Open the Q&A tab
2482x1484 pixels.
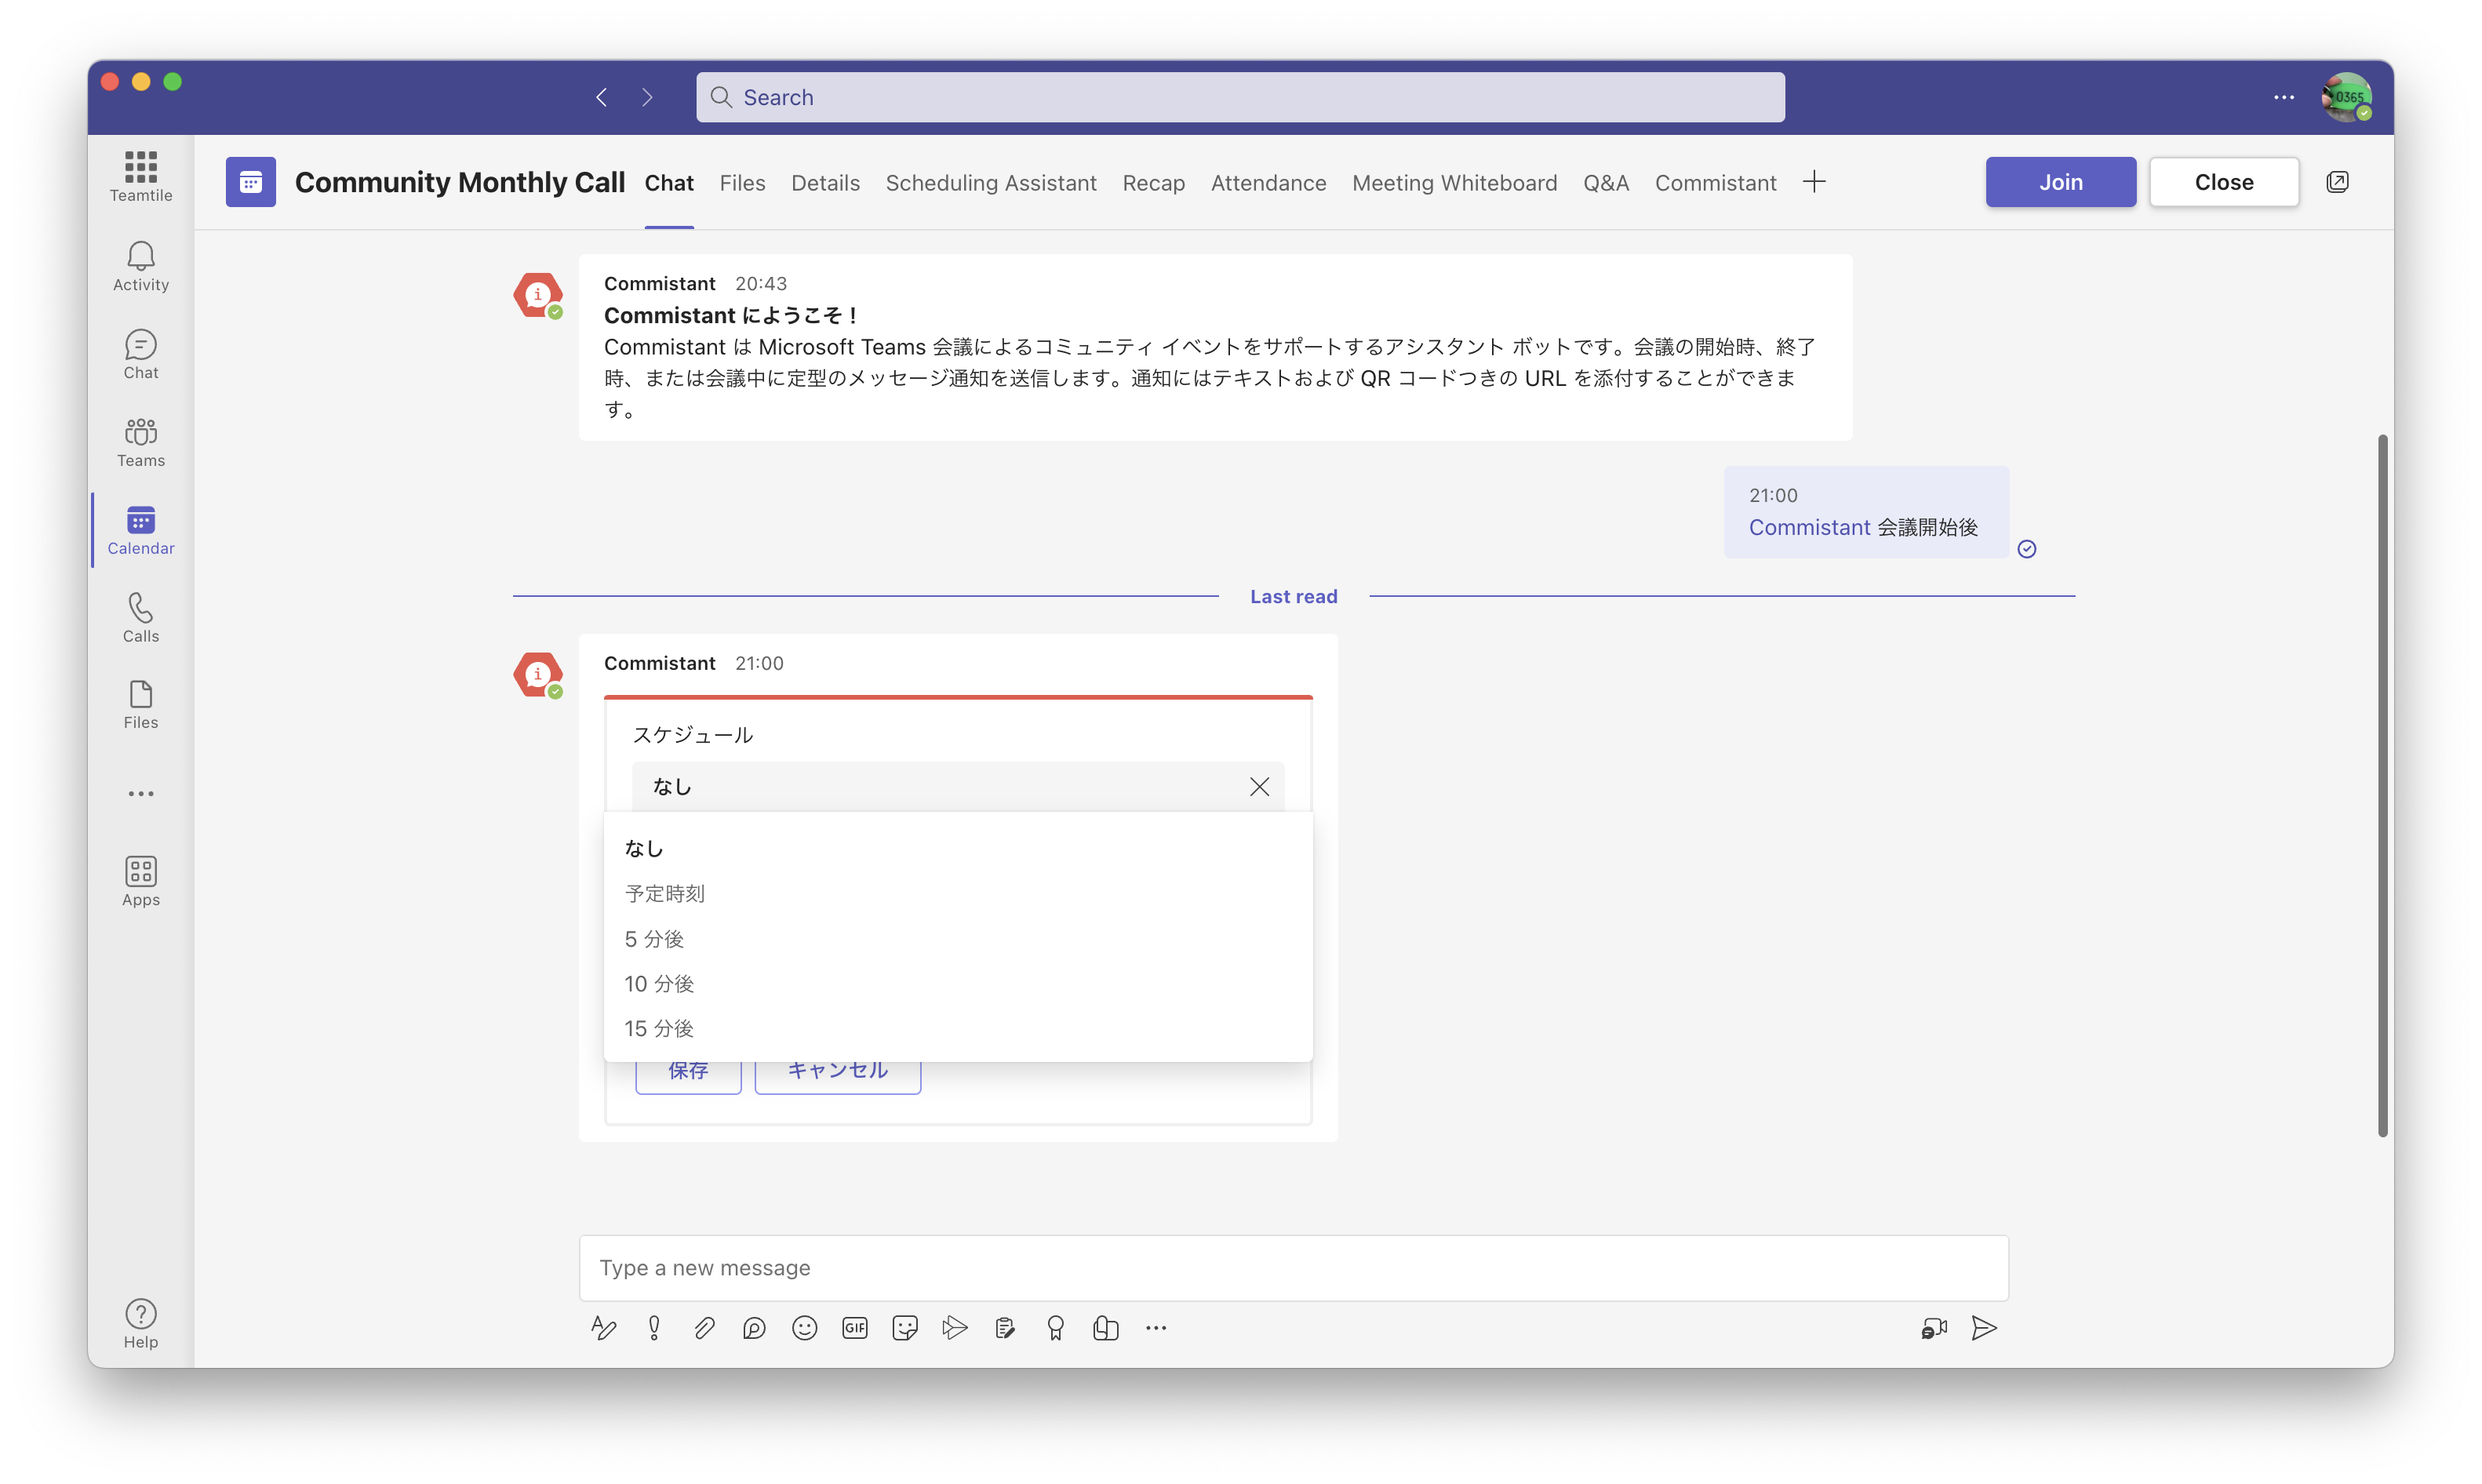tap(1605, 183)
